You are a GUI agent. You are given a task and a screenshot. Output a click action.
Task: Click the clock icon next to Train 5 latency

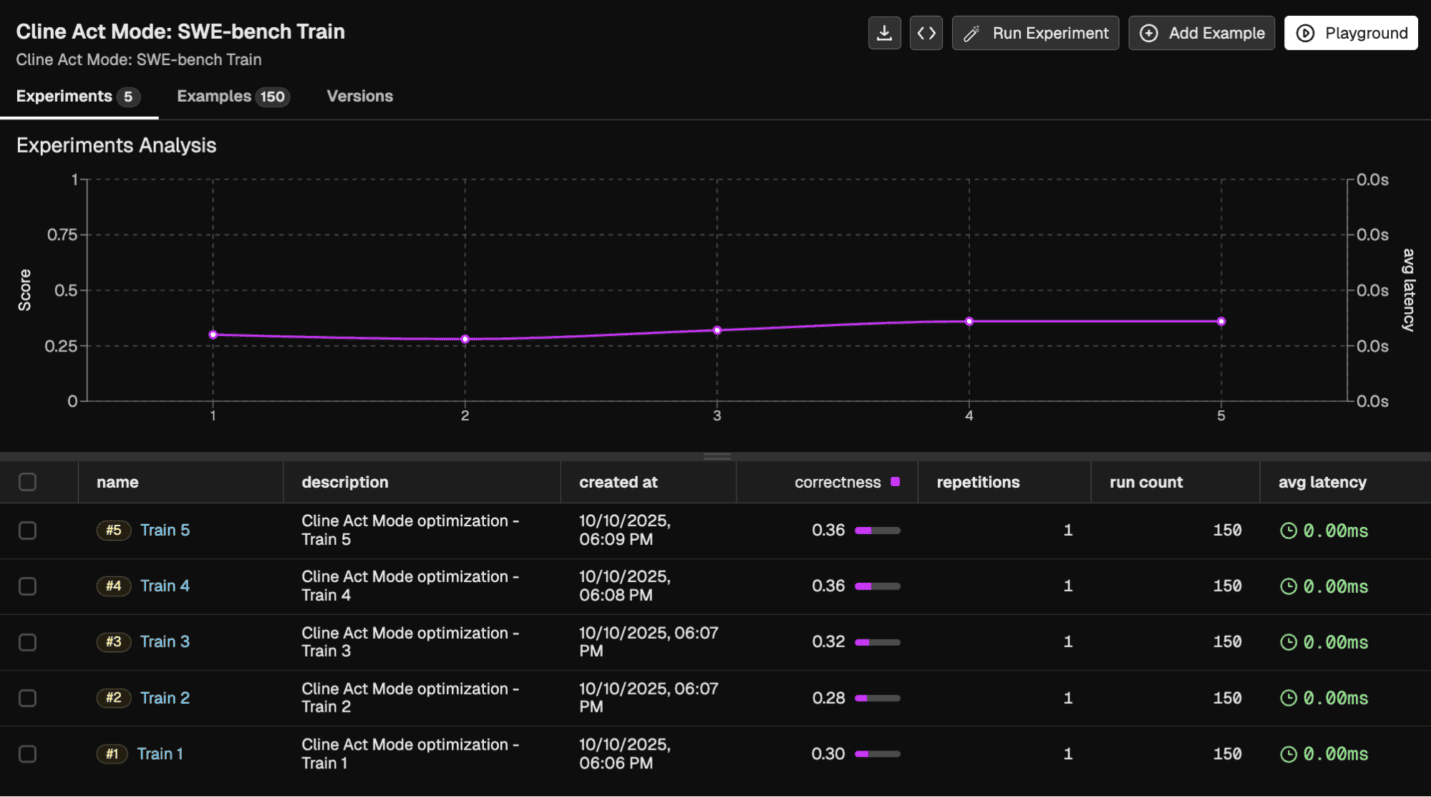coord(1289,530)
